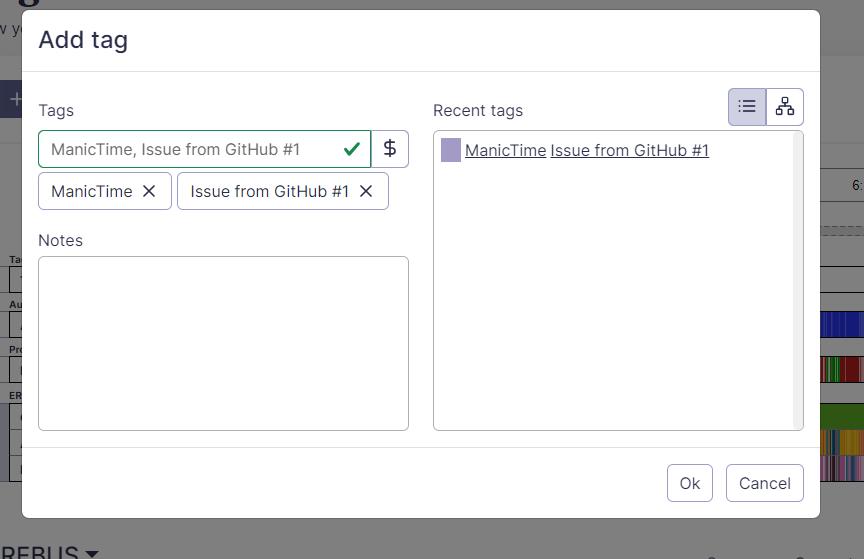This screenshot has width=864, height=559.
Task: Expand the REBUS dropdown arrow
Action: click(92, 553)
